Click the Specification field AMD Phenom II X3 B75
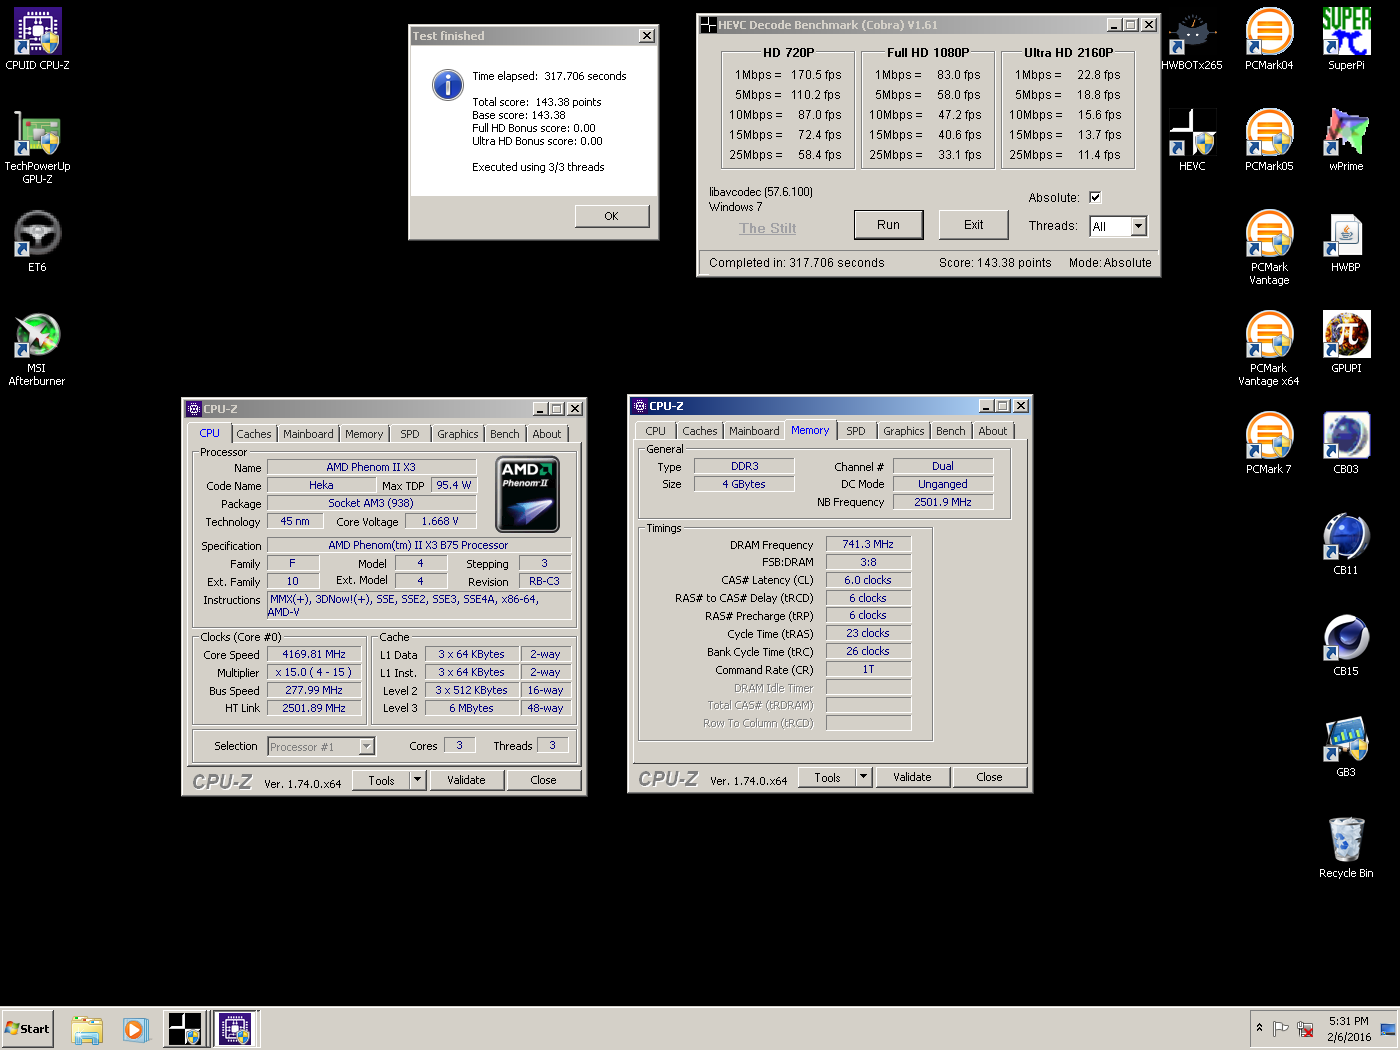Image resolution: width=1400 pixels, height=1050 pixels. 418,545
